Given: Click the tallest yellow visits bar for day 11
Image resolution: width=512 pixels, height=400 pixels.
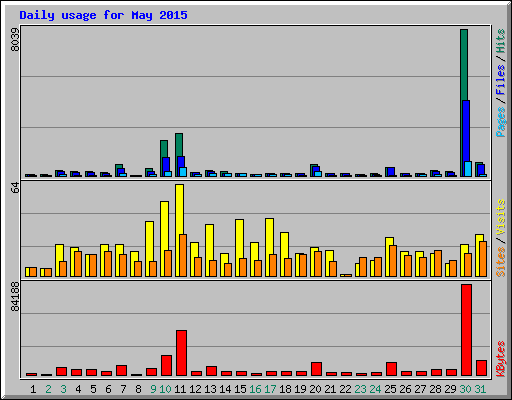Looking at the screenshot, I should point(179,210).
